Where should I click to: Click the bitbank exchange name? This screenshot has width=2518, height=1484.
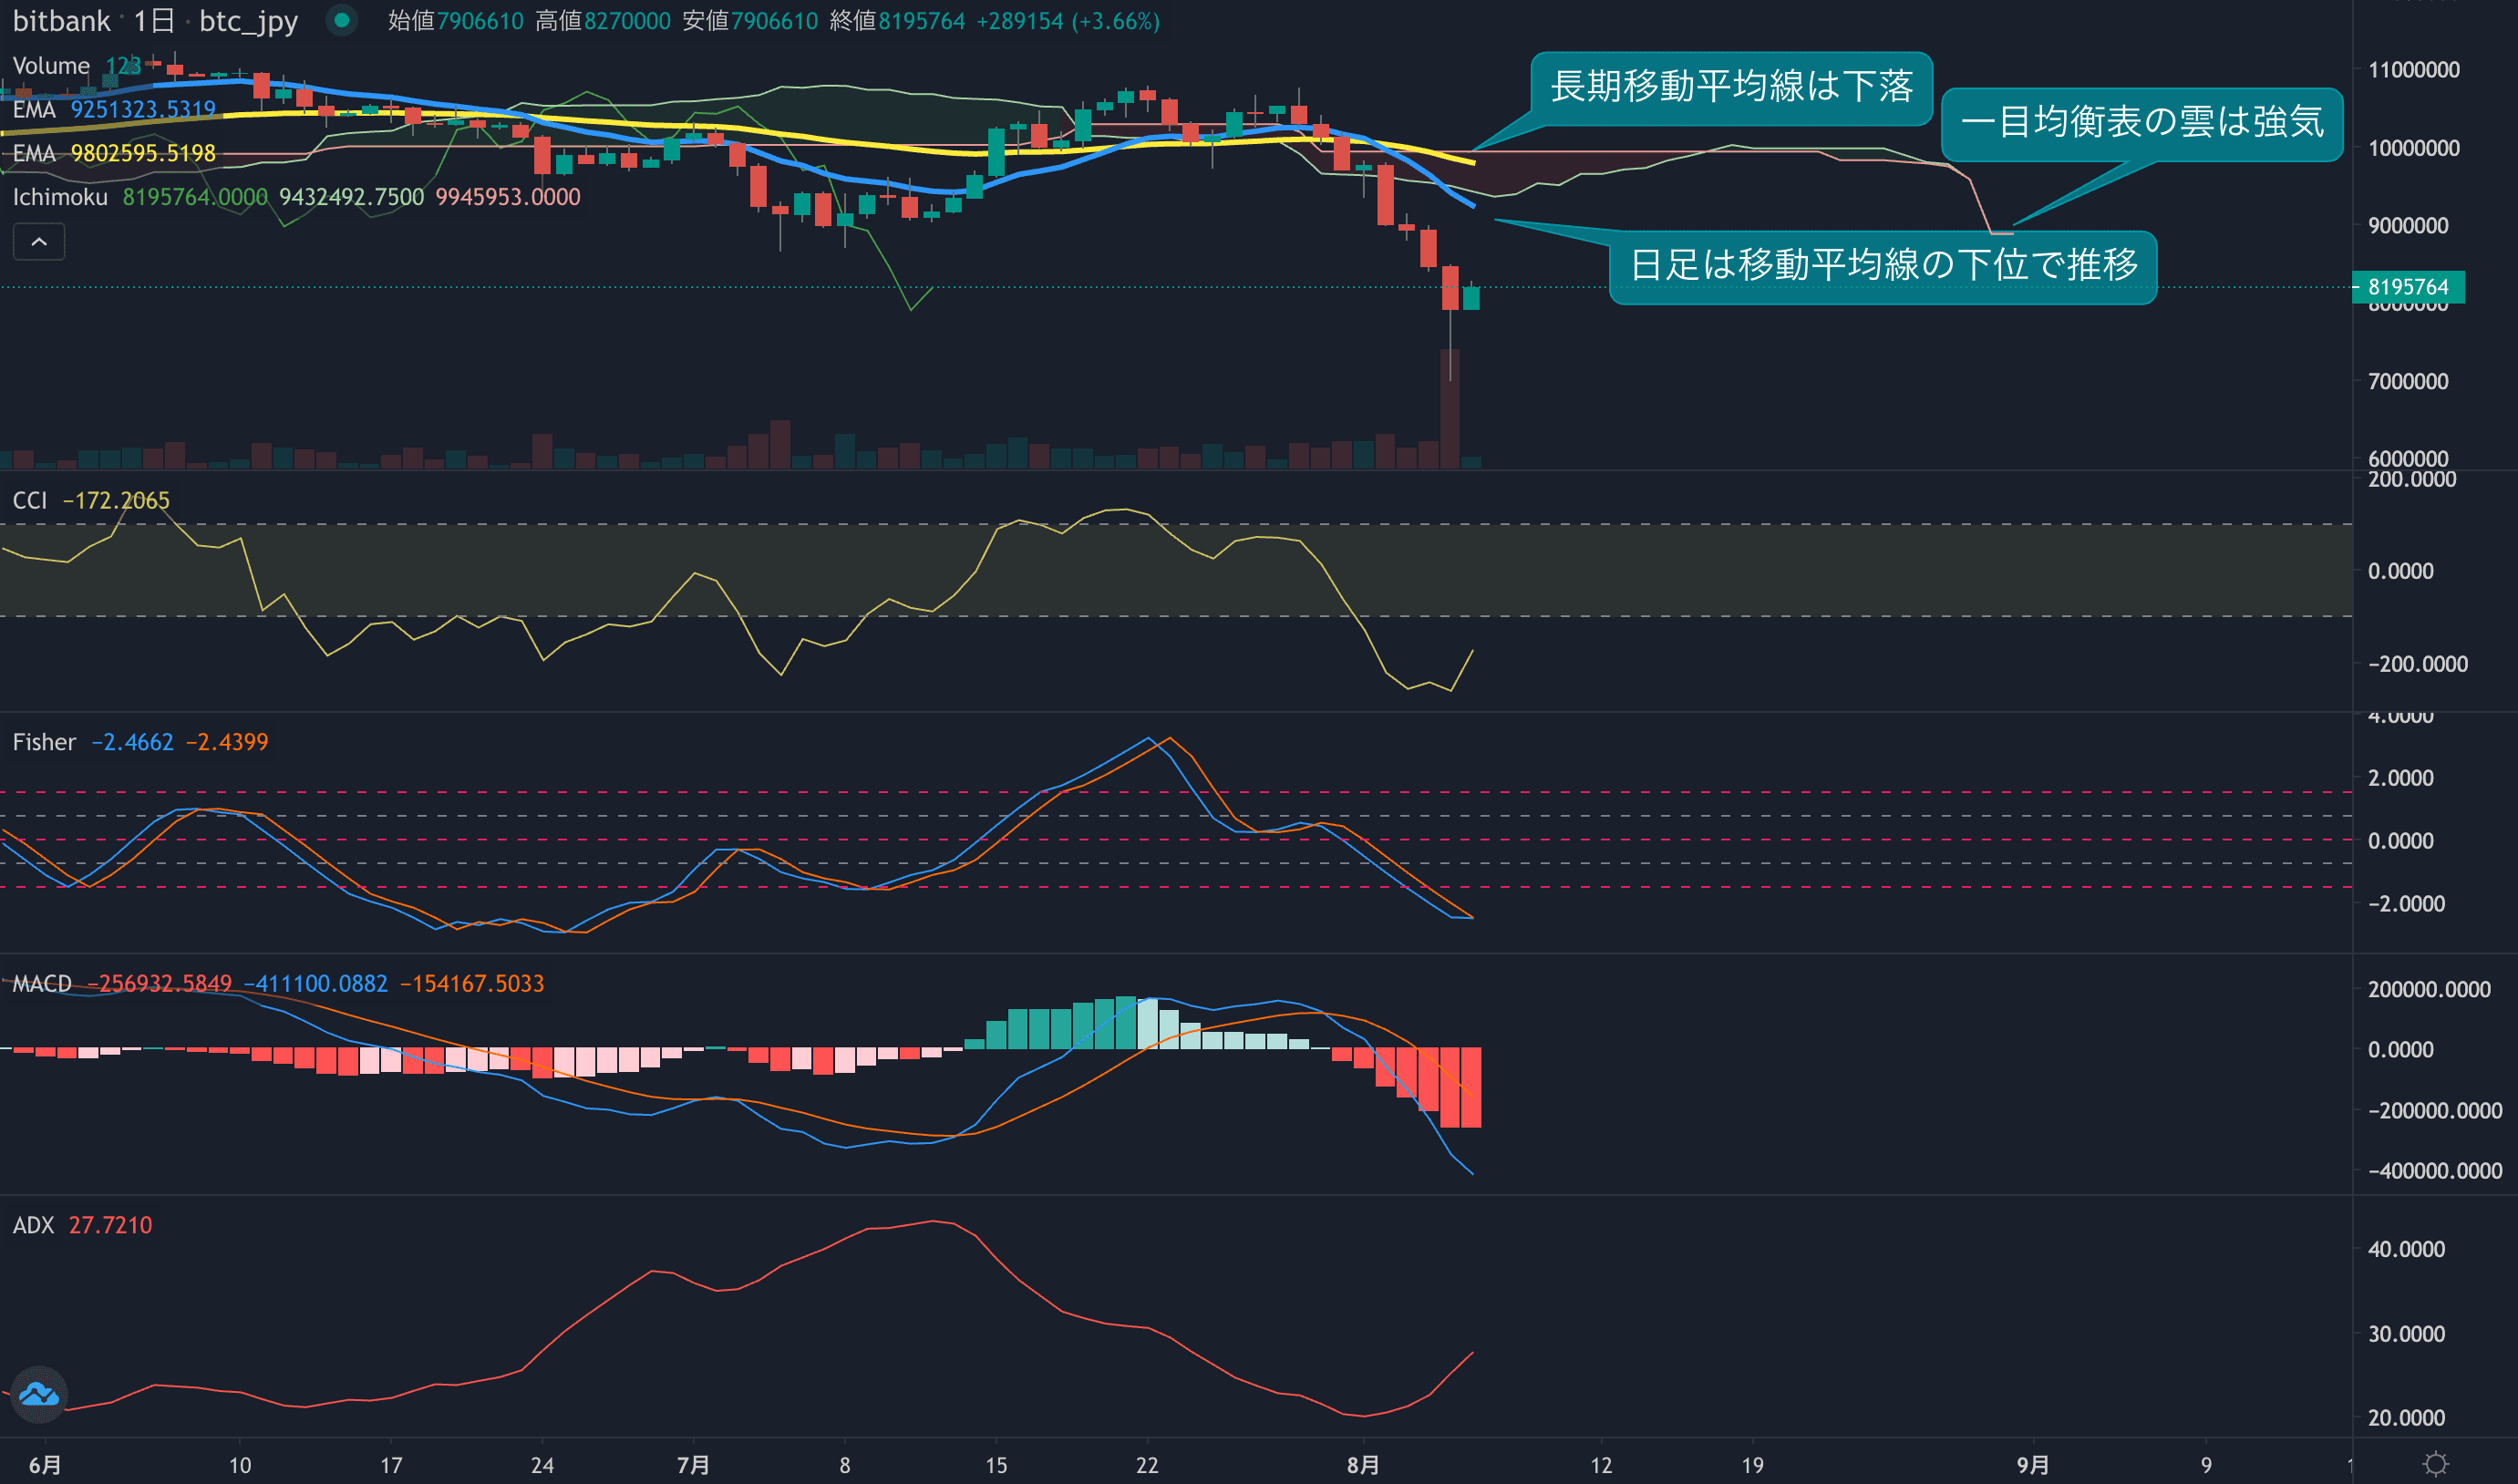click(x=61, y=21)
